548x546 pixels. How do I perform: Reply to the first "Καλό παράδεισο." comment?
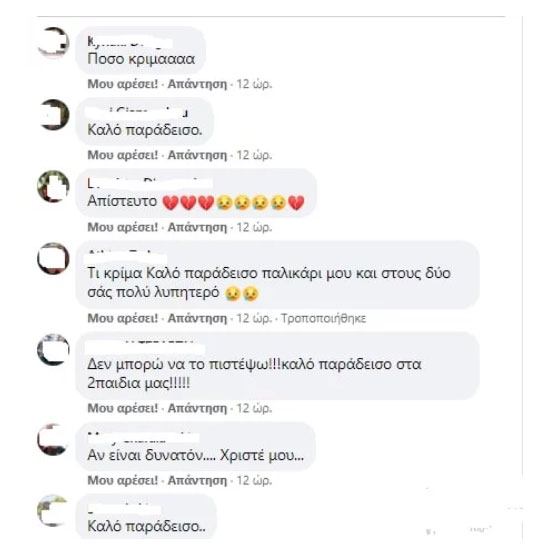pyautogui.click(x=197, y=155)
